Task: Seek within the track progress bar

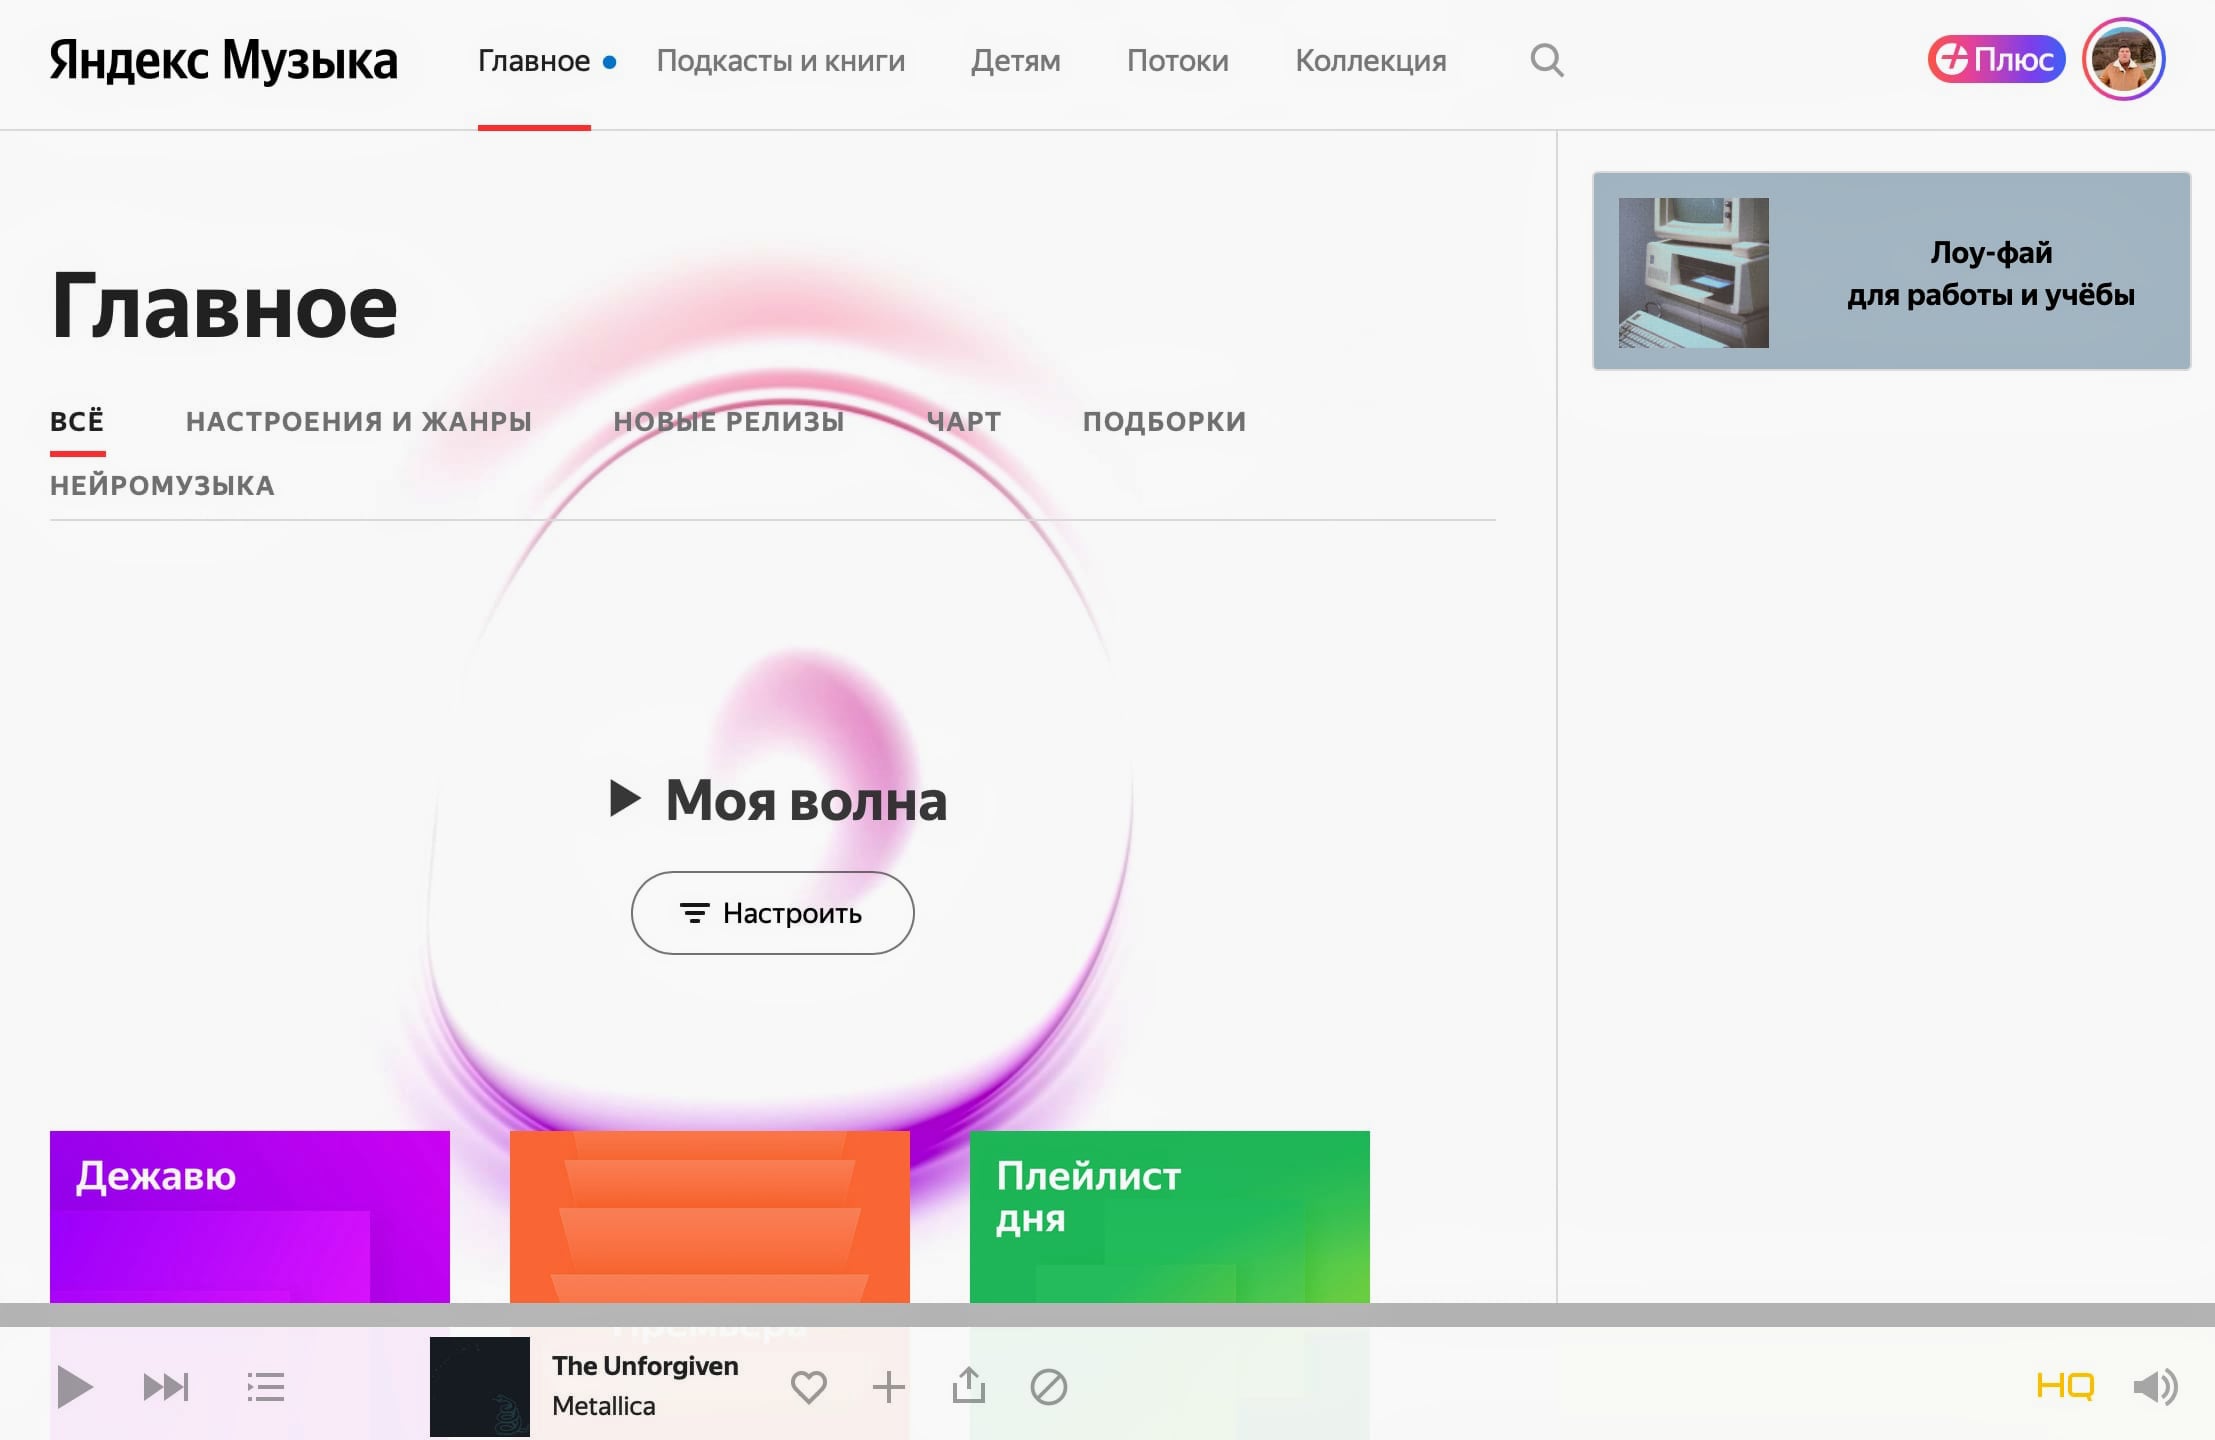Action: click(1107, 1315)
